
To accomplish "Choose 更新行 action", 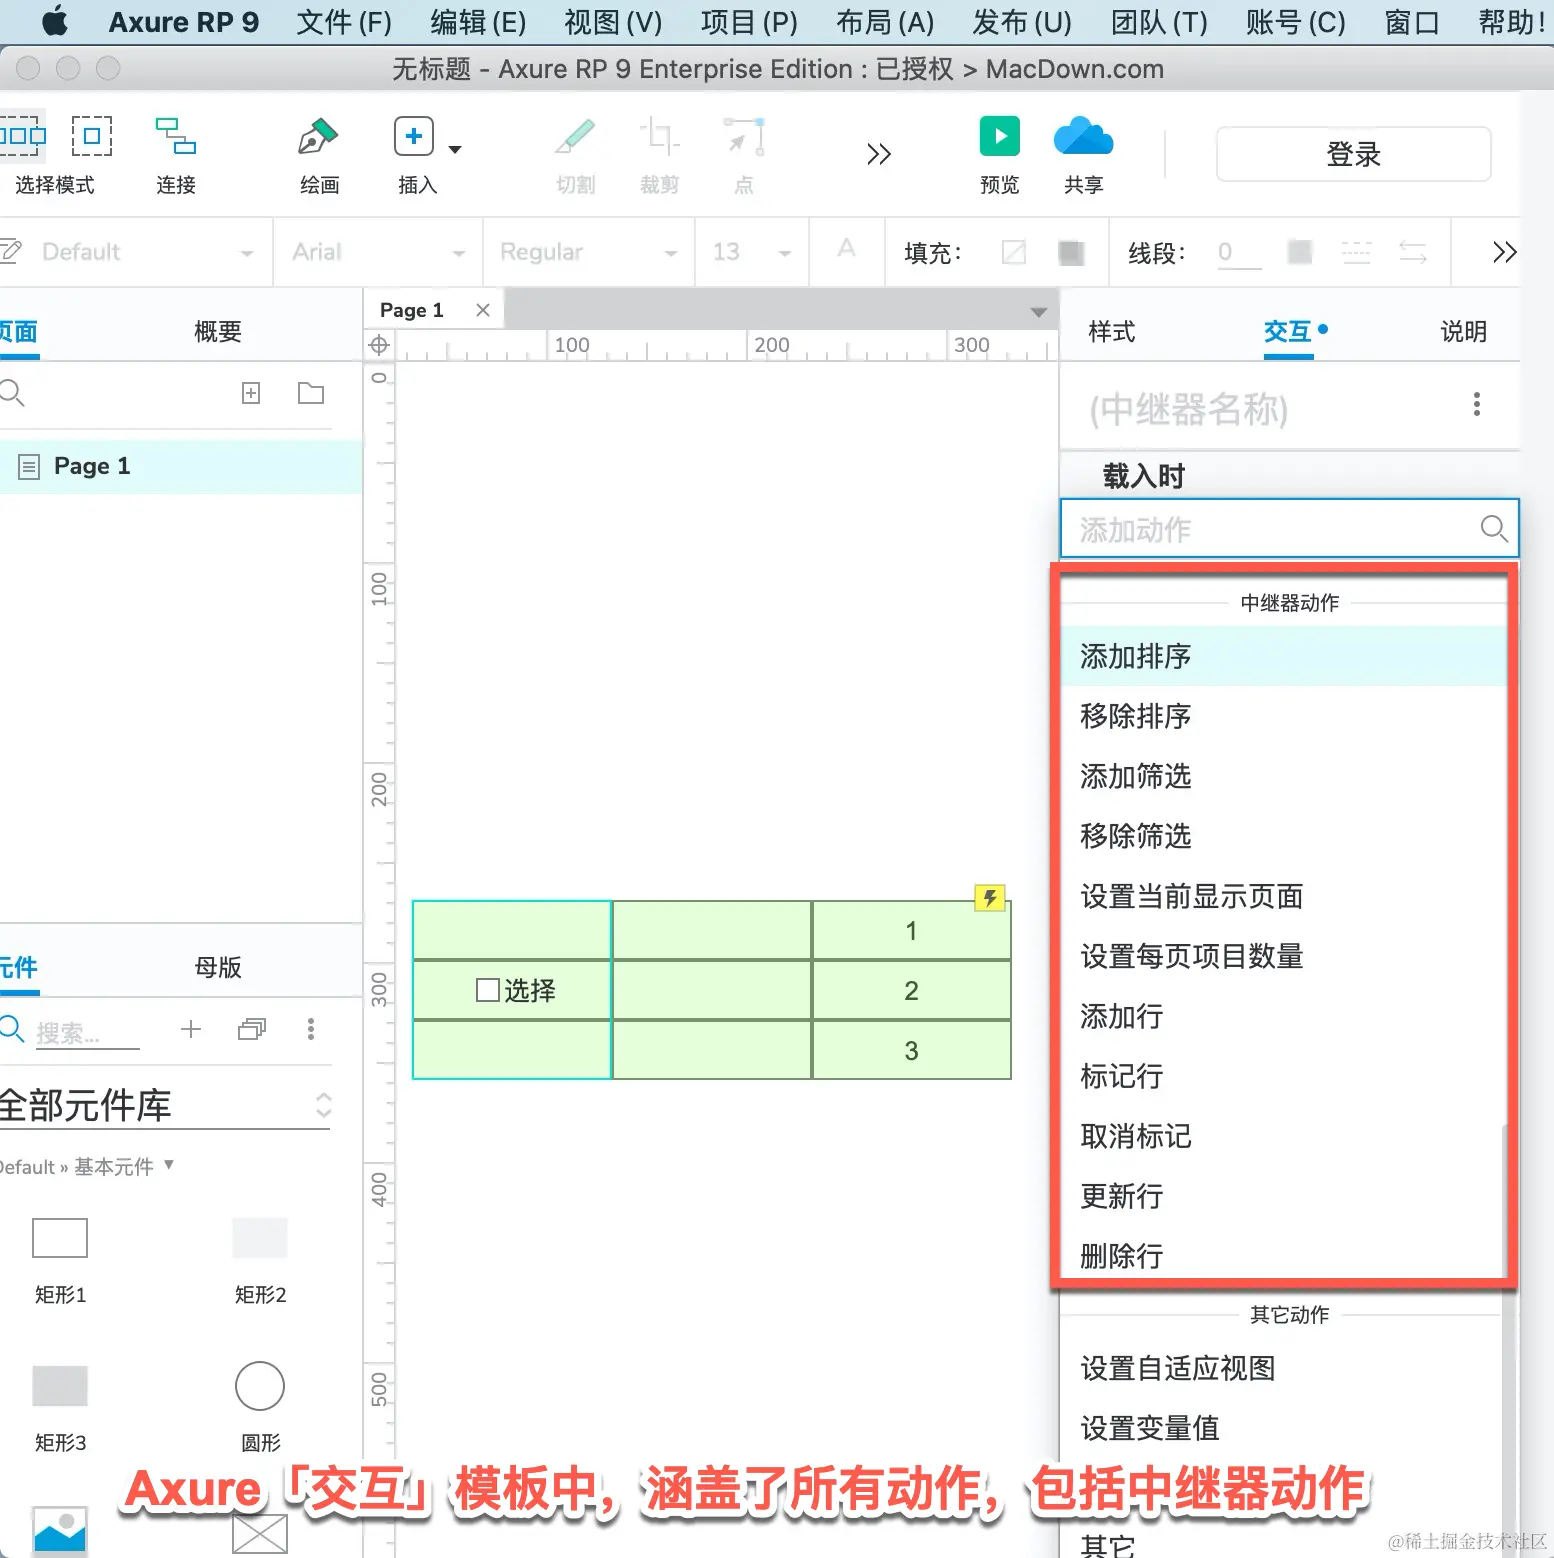I will pos(1284,1196).
